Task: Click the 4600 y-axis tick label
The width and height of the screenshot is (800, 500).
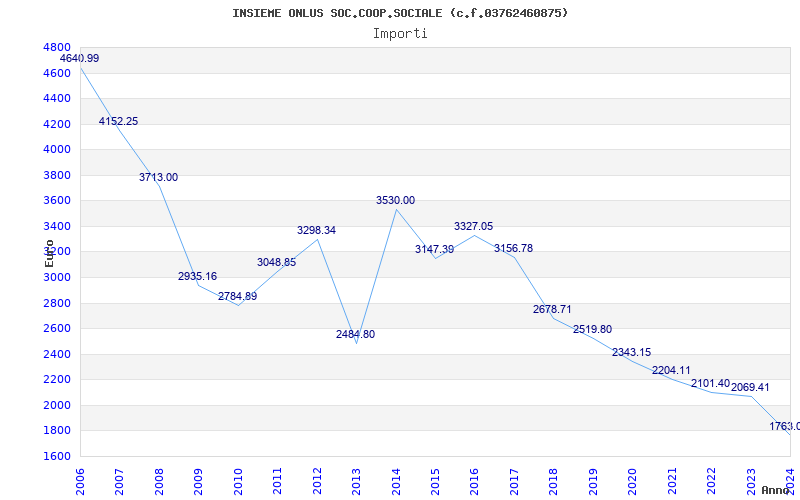Action: [x=57, y=73]
